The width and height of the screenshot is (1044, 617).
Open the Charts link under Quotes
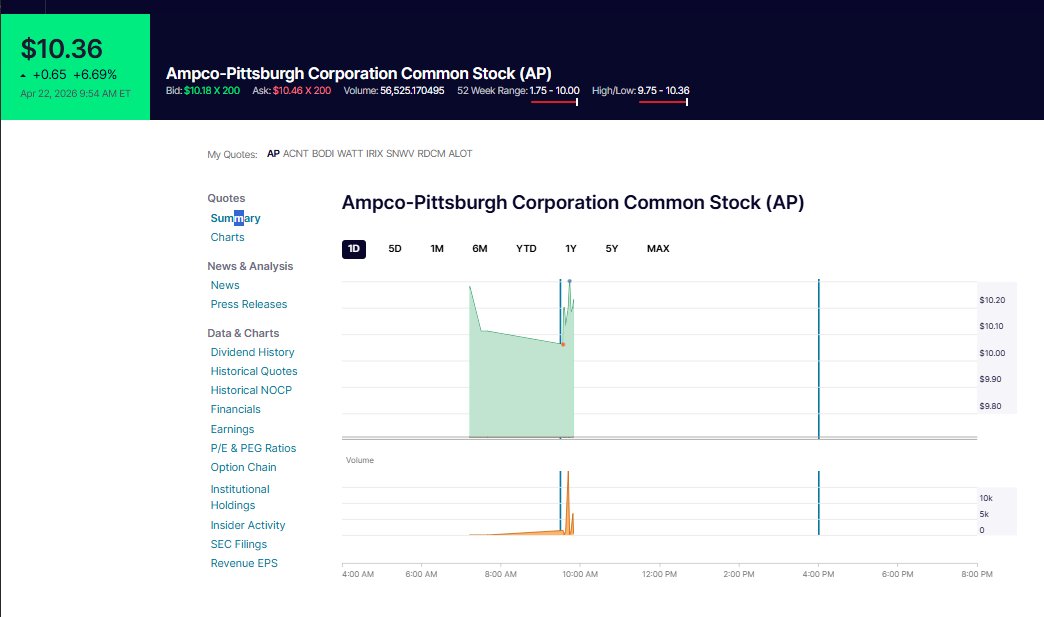pos(227,237)
